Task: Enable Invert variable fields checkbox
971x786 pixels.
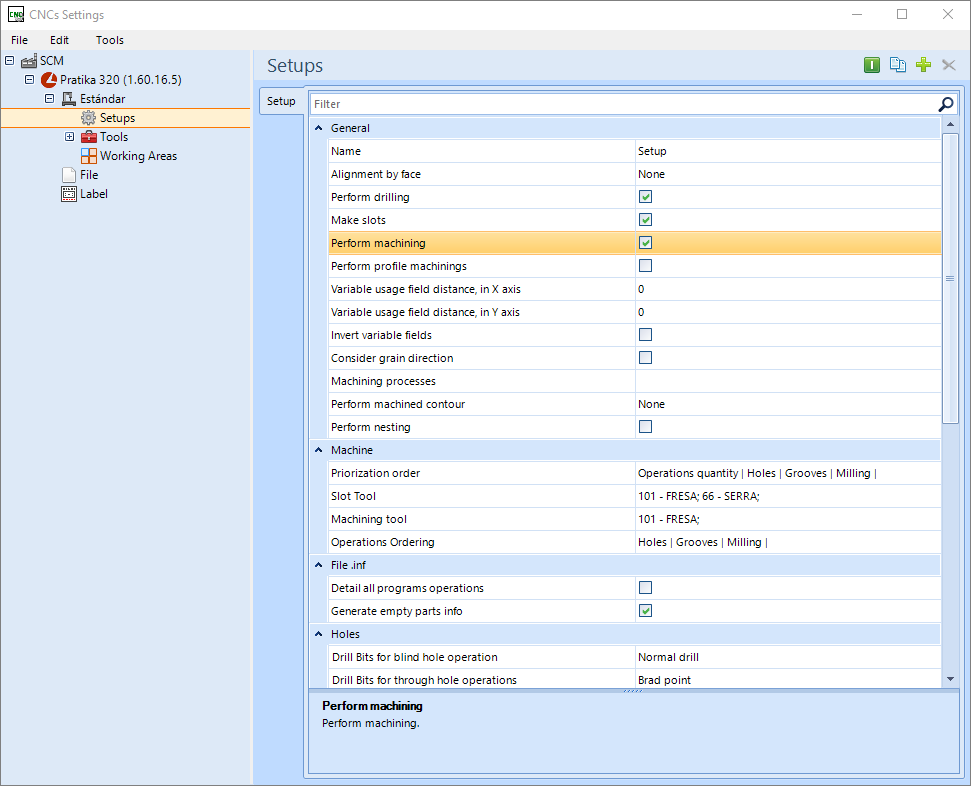Action: point(645,335)
